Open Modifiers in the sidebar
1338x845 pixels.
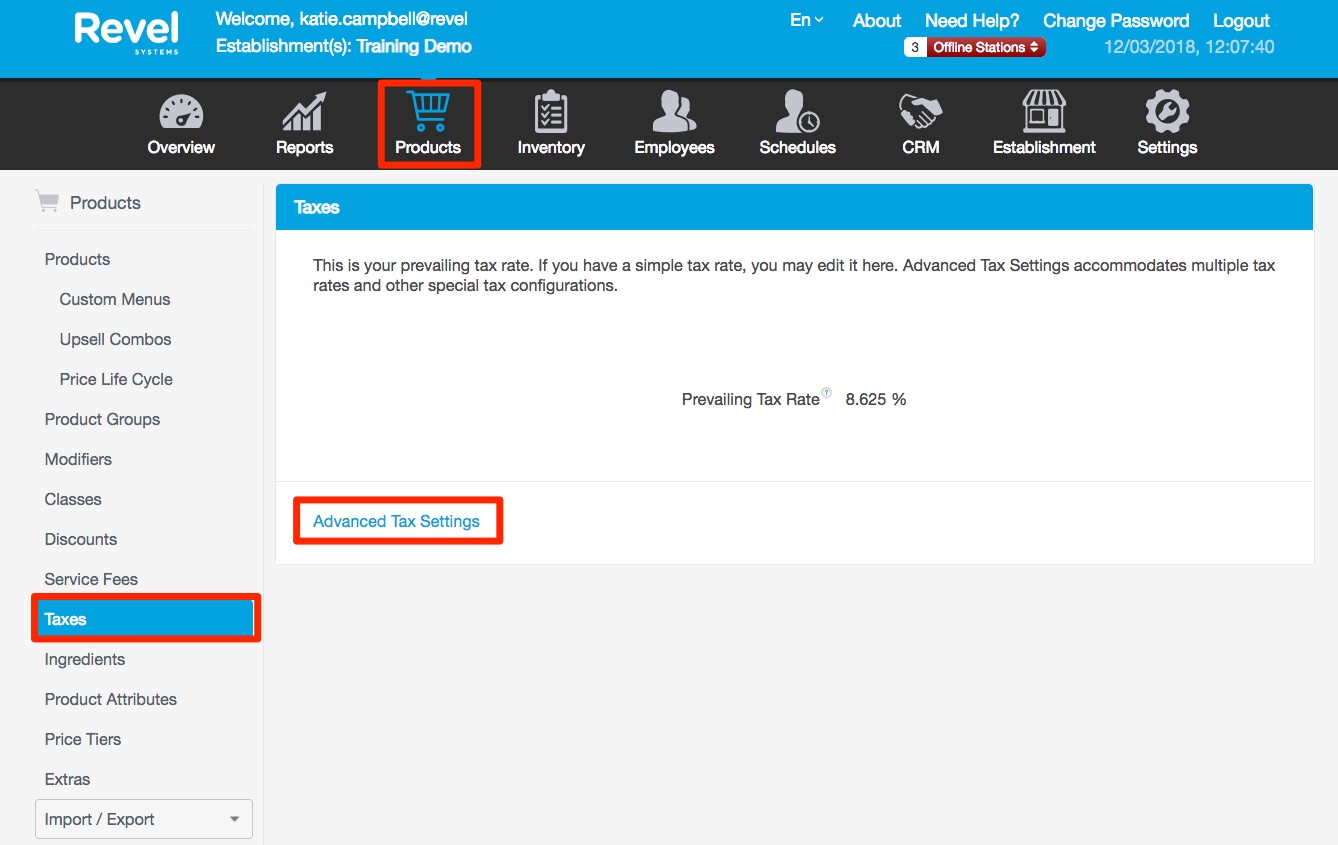click(78, 459)
